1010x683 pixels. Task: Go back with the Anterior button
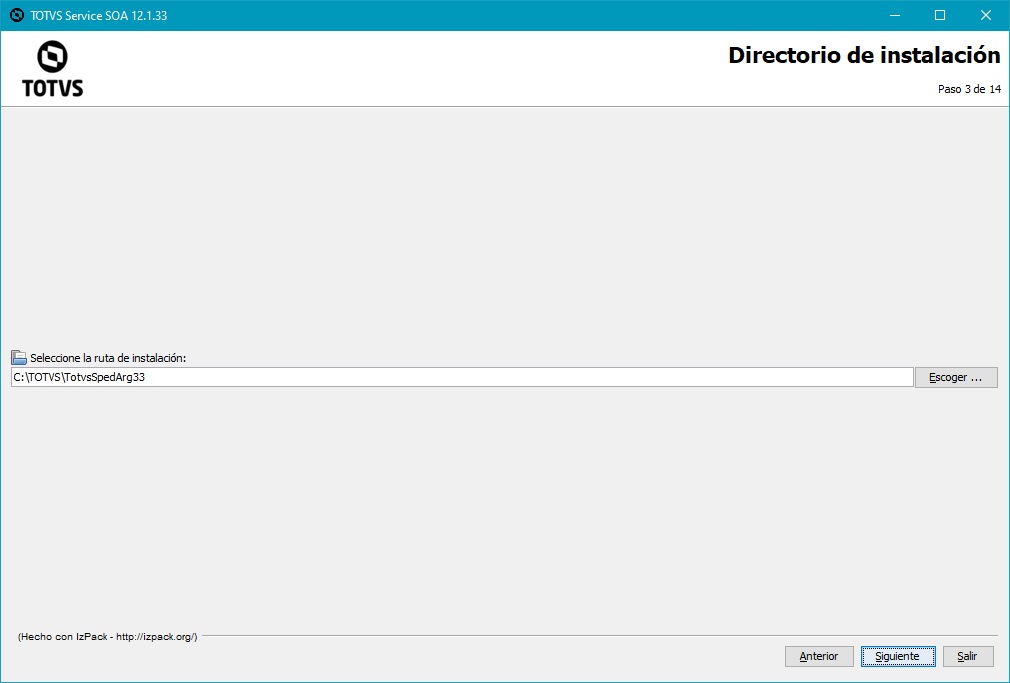tap(819, 656)
